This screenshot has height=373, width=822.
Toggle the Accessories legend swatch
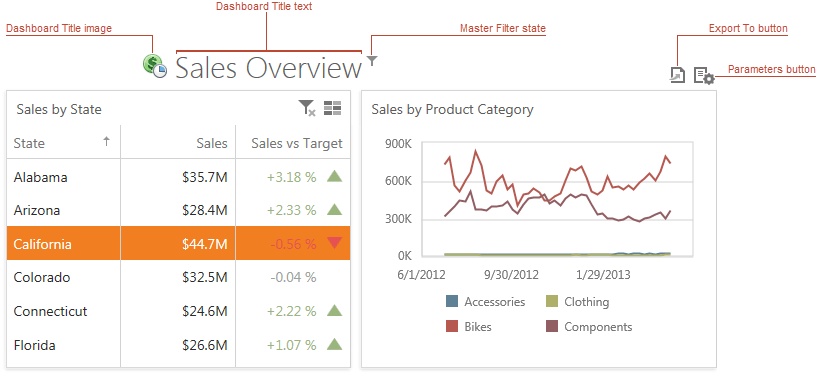pyautogui.click(x=452, y=301)
